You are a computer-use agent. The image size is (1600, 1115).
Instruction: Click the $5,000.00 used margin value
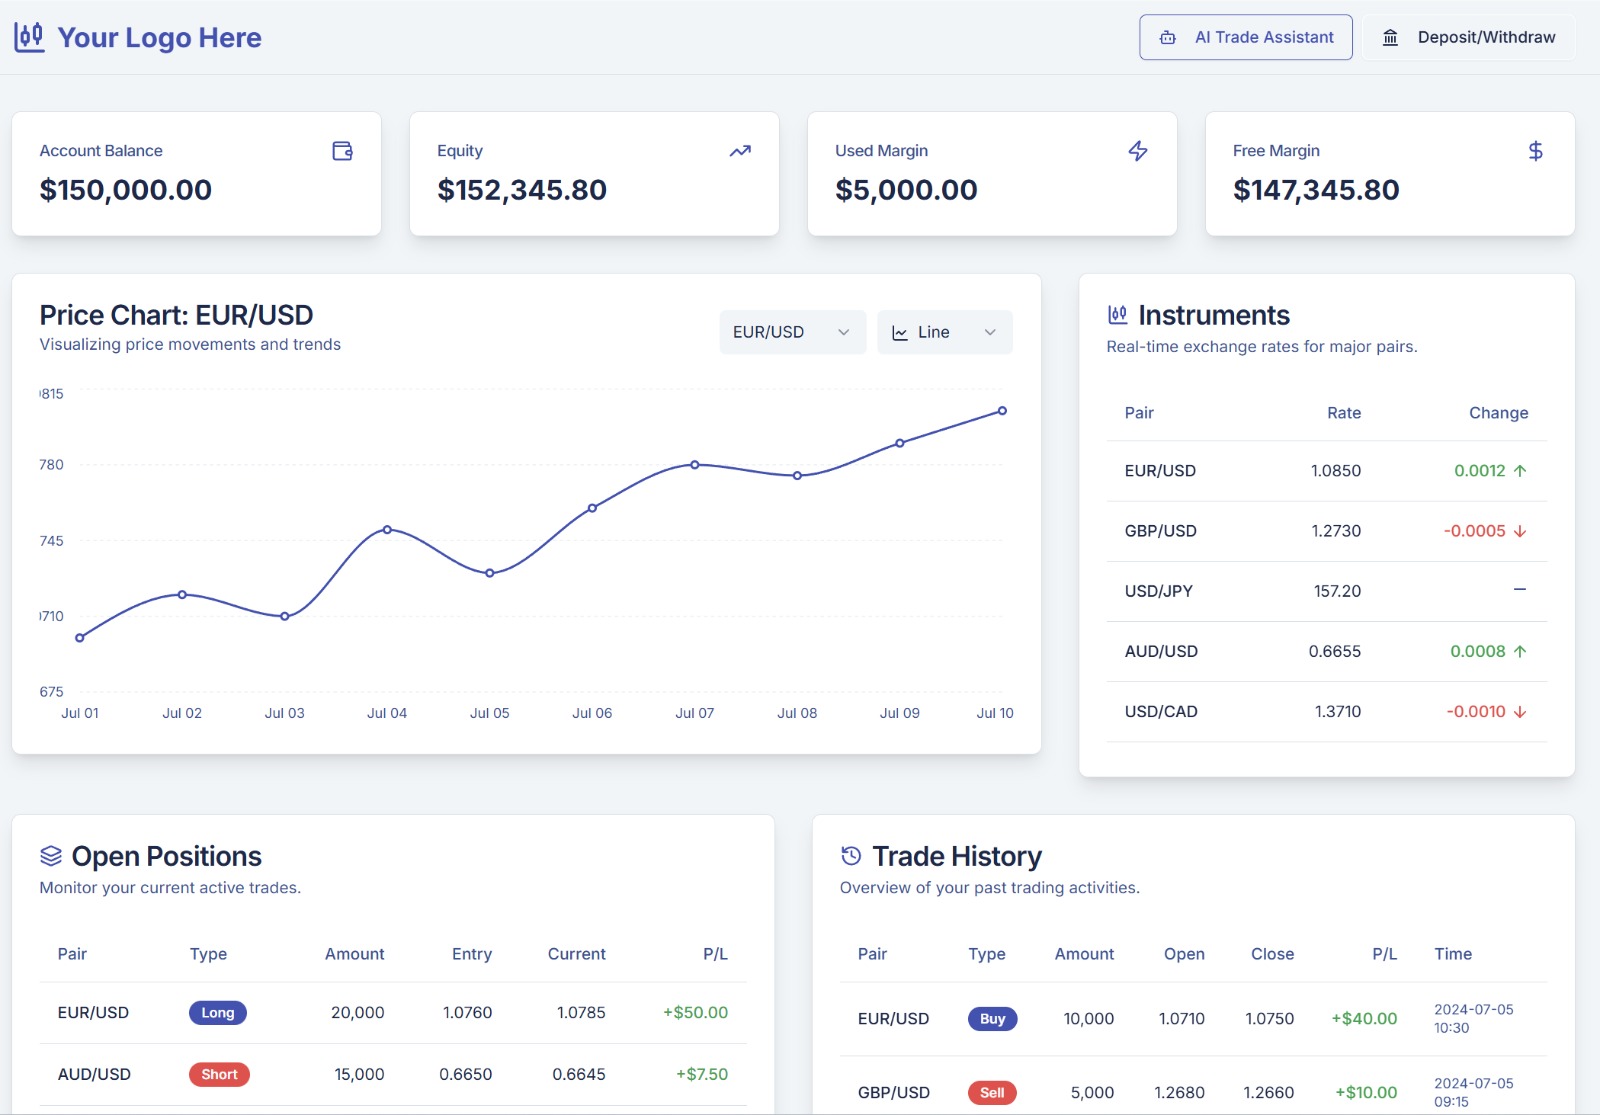point(907,190)
